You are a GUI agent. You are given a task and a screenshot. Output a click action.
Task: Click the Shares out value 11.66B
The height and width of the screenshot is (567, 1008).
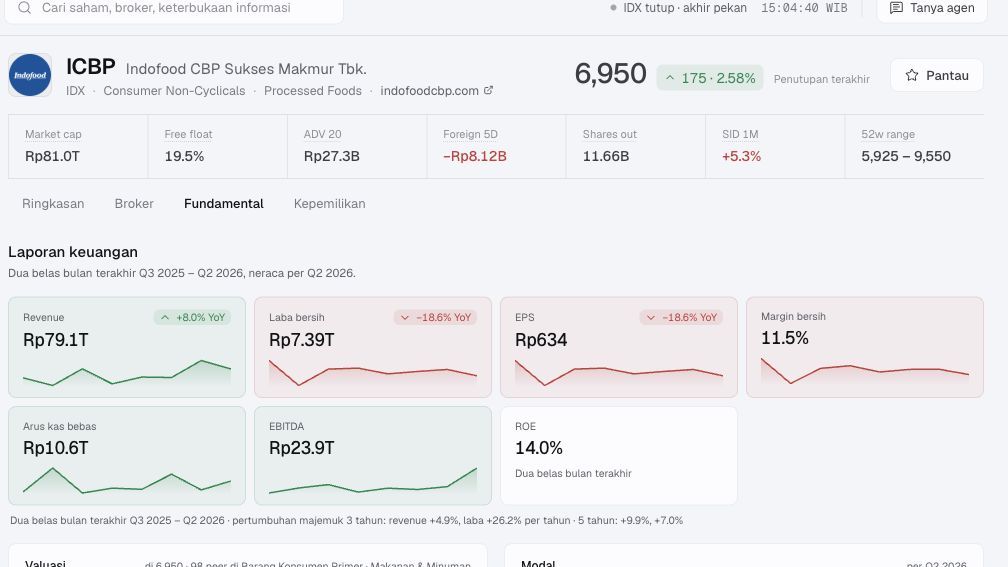click(x=606, y=156)
